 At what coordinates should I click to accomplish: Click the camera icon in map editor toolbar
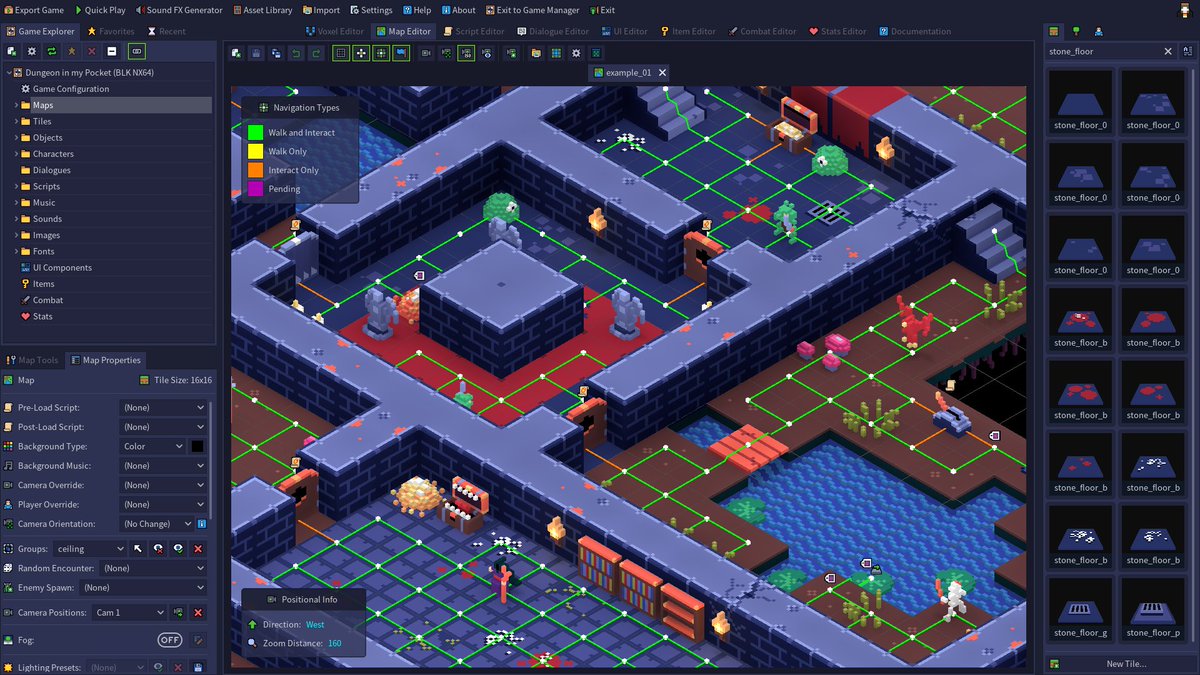[x=426, y=53]
